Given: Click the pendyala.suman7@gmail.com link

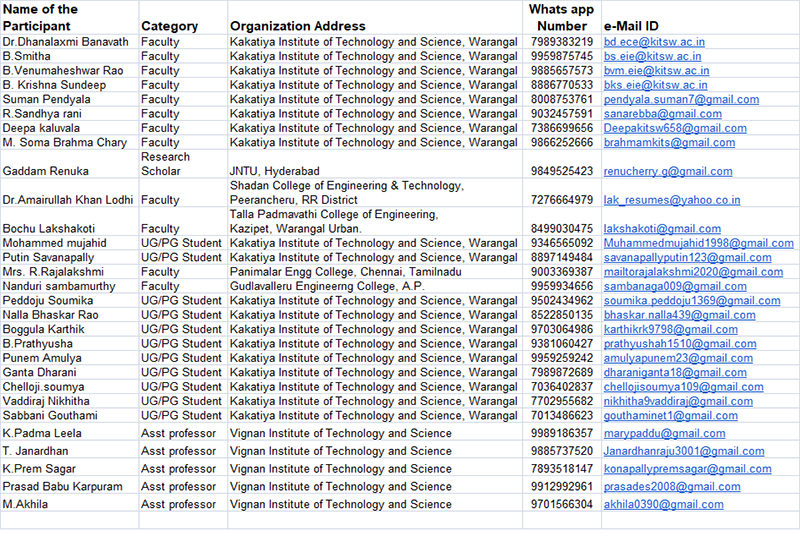Looking at the screenshot, I should coord(681,100).
